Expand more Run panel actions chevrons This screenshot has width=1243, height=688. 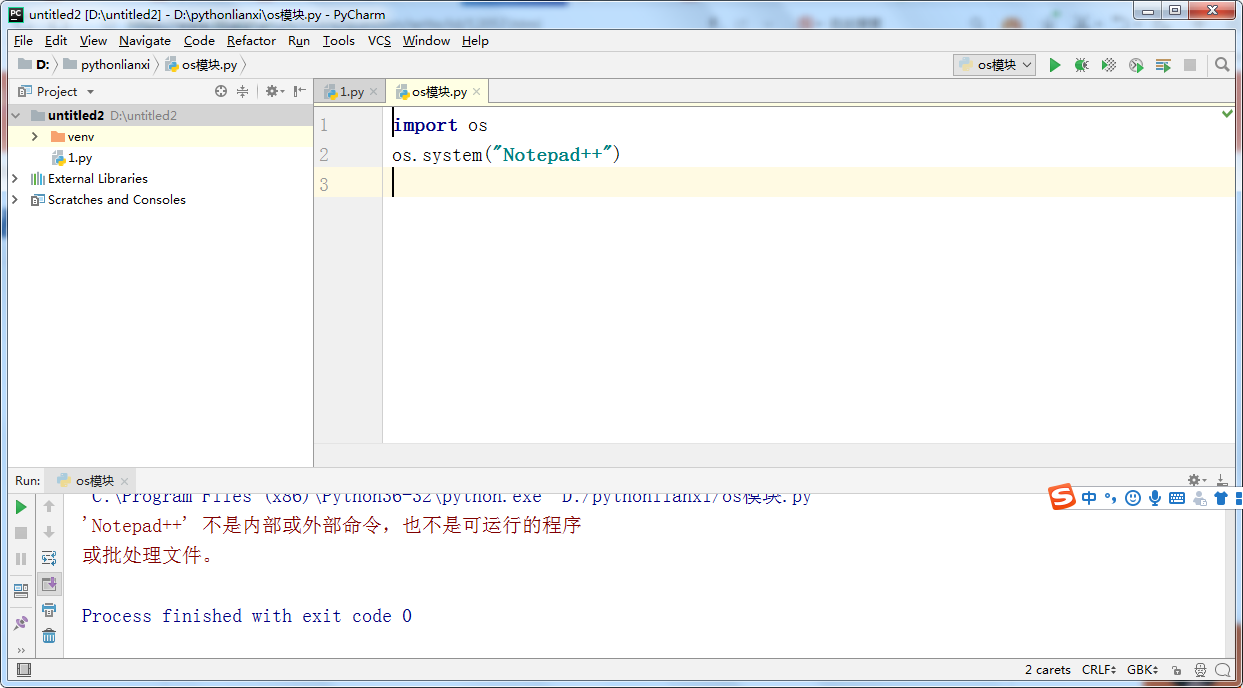point(21,650)
